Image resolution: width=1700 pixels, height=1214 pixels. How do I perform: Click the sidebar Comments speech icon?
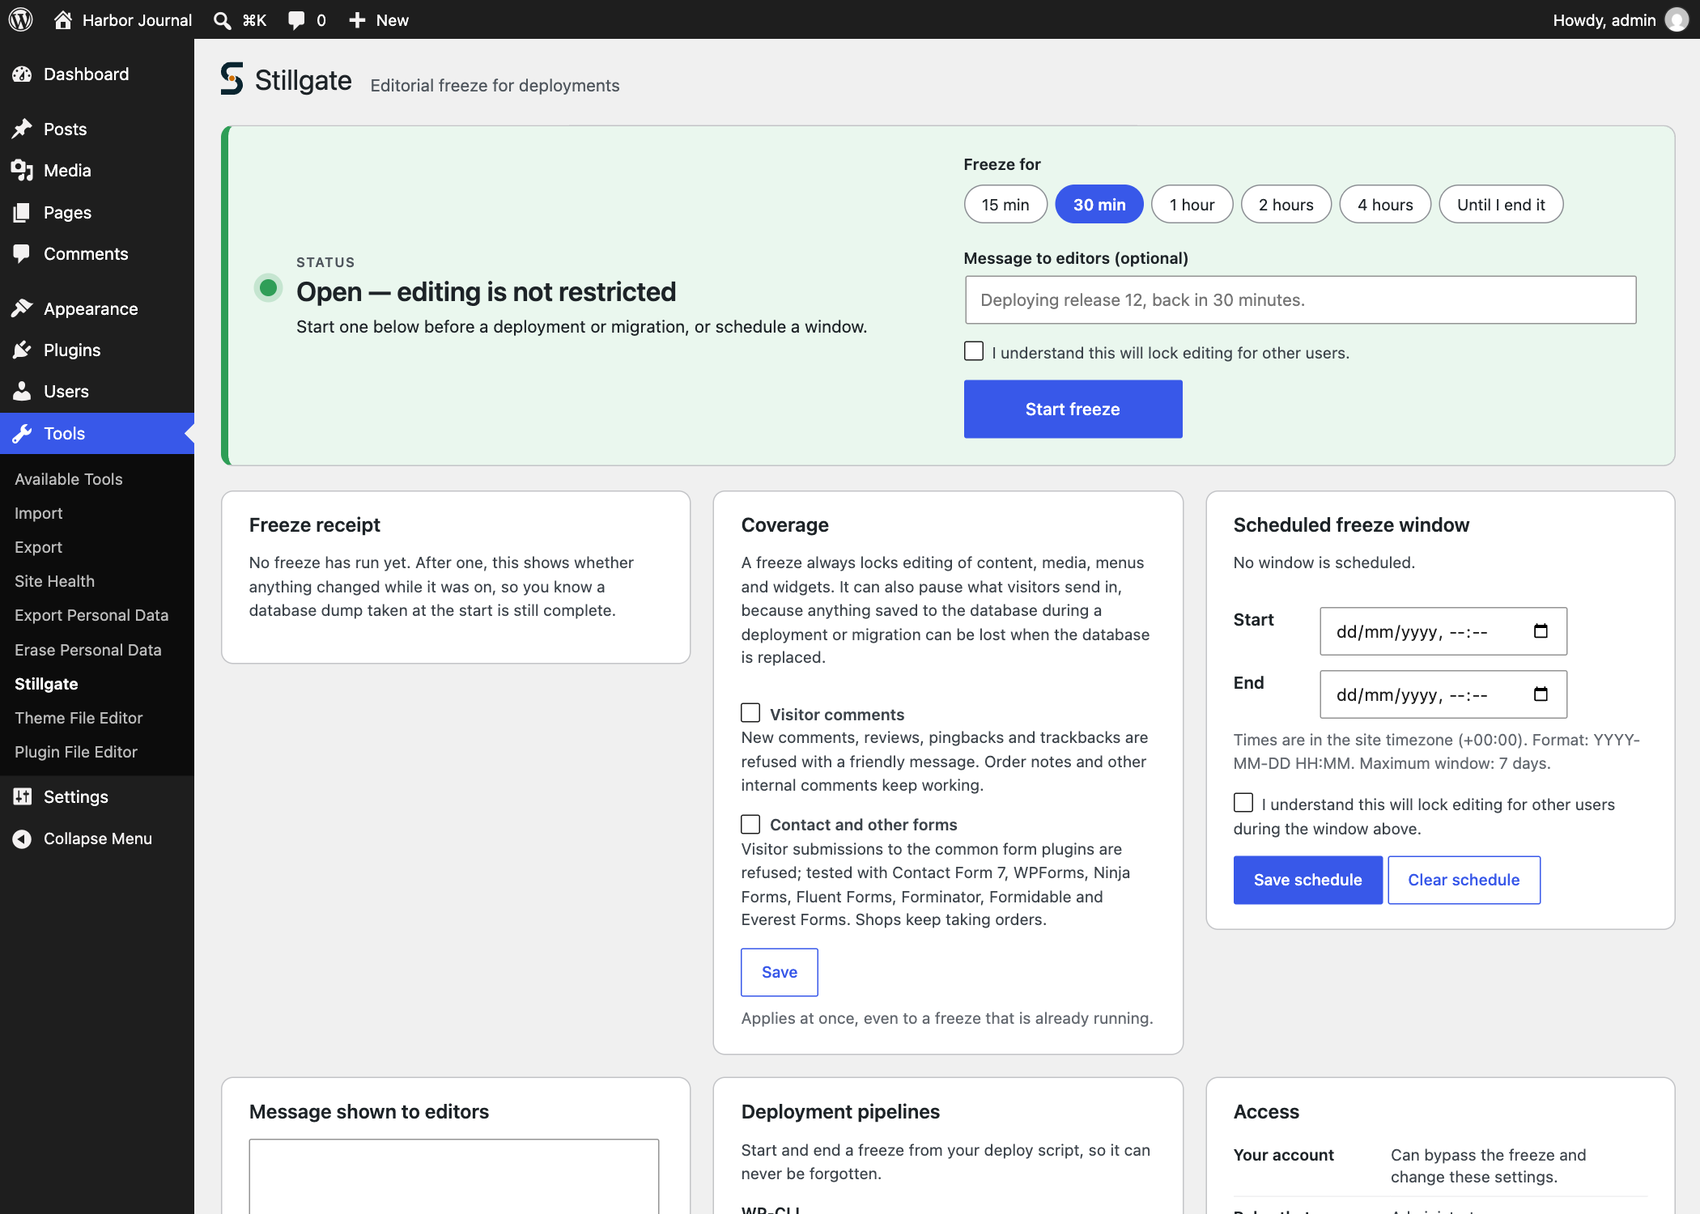22,254
